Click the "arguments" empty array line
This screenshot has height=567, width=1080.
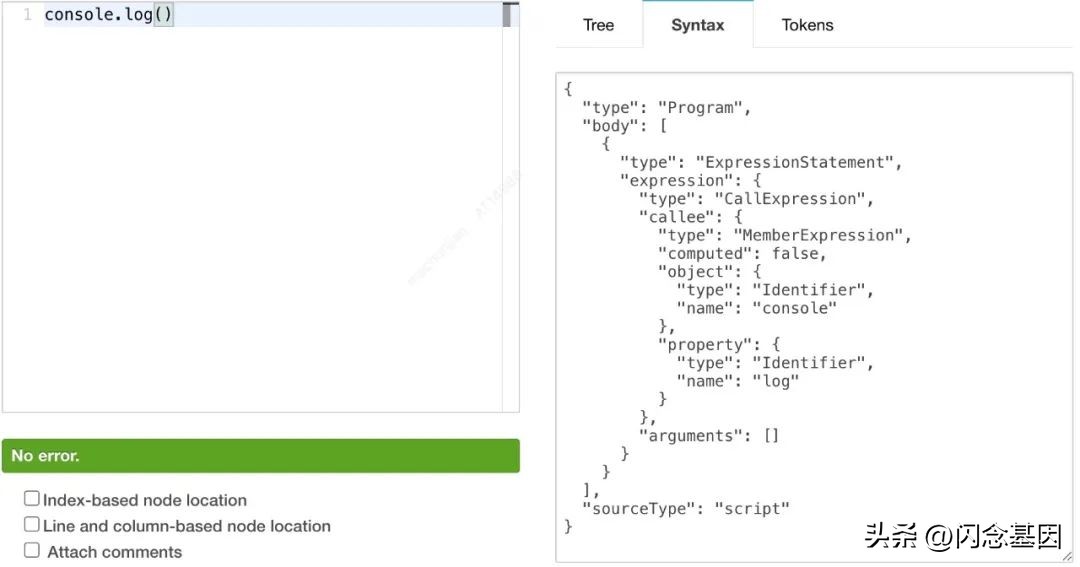click(709, 435)
